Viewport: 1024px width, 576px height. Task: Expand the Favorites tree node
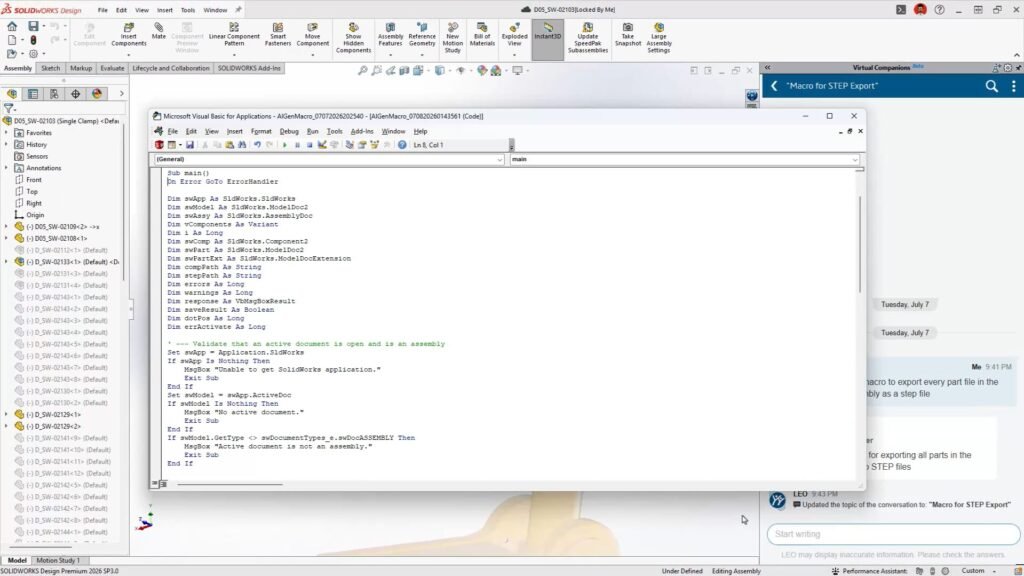tap(7, 133)
